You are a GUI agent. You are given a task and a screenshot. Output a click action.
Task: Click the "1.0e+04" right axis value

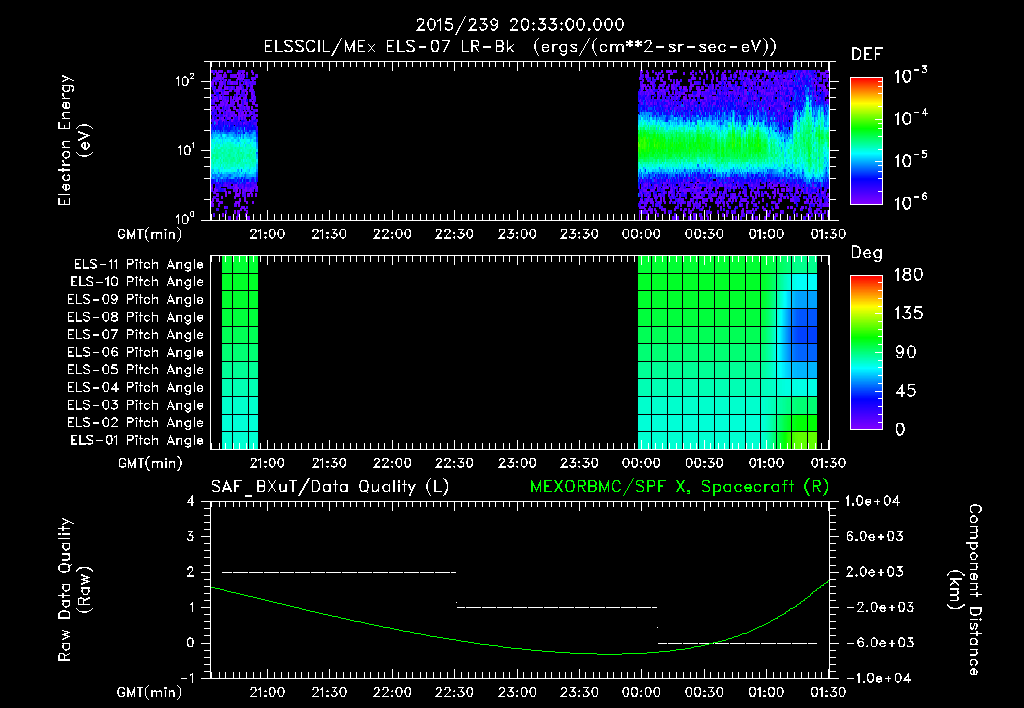click(872, 501)
